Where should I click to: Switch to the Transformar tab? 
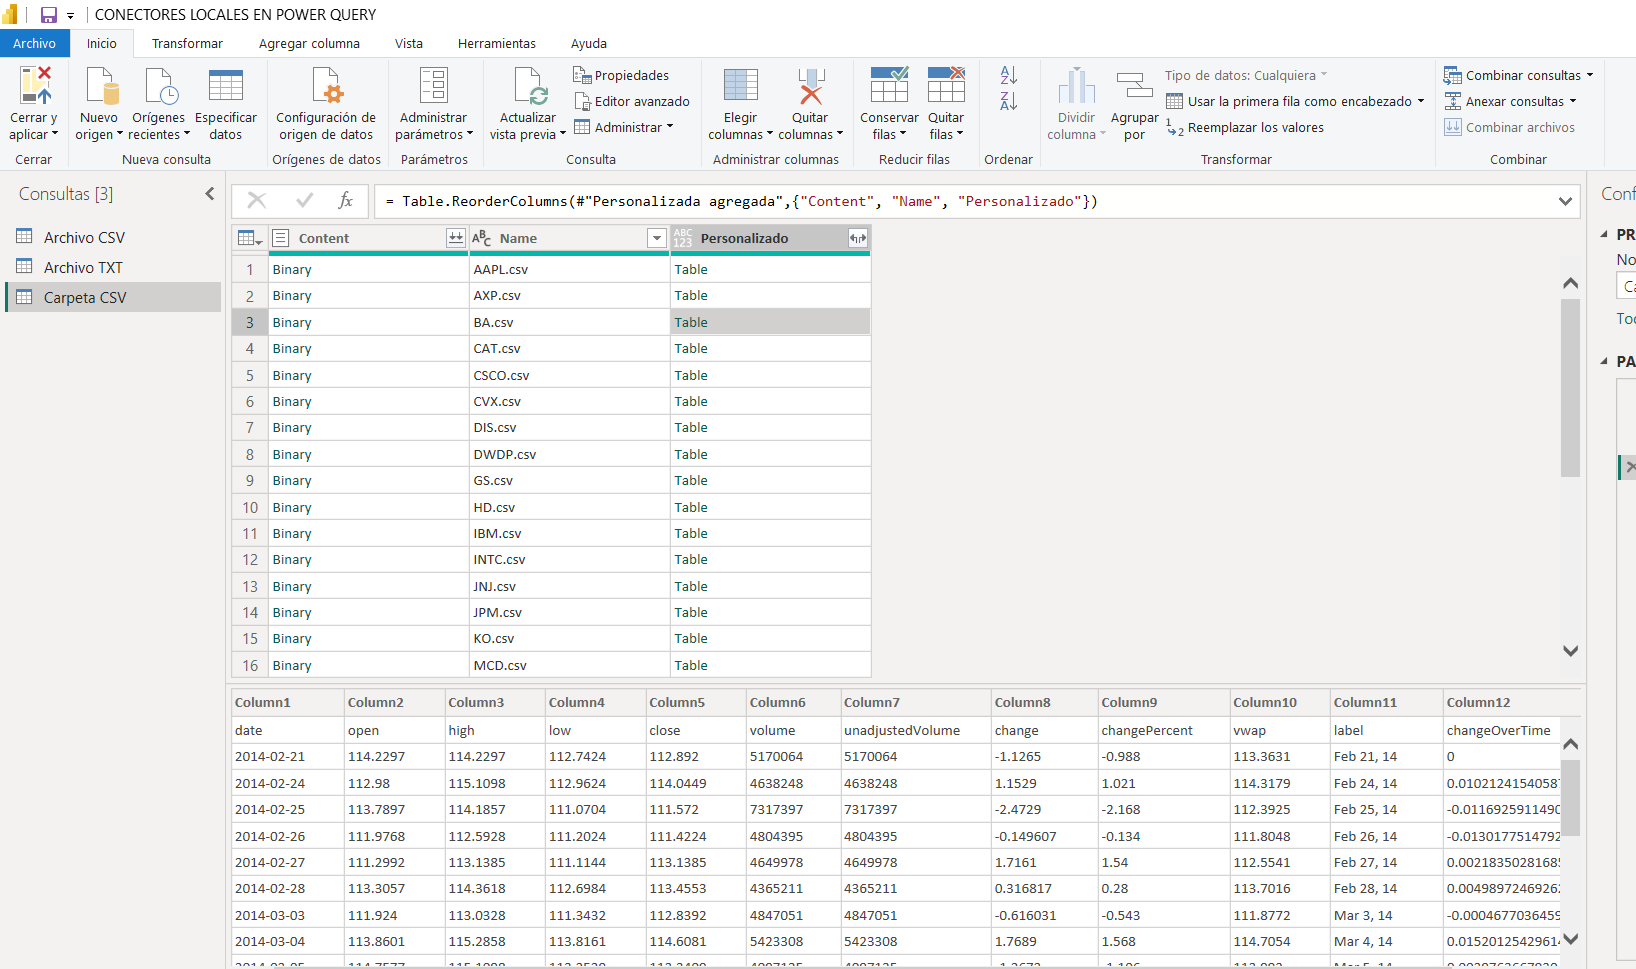click(x=187, y=43)
